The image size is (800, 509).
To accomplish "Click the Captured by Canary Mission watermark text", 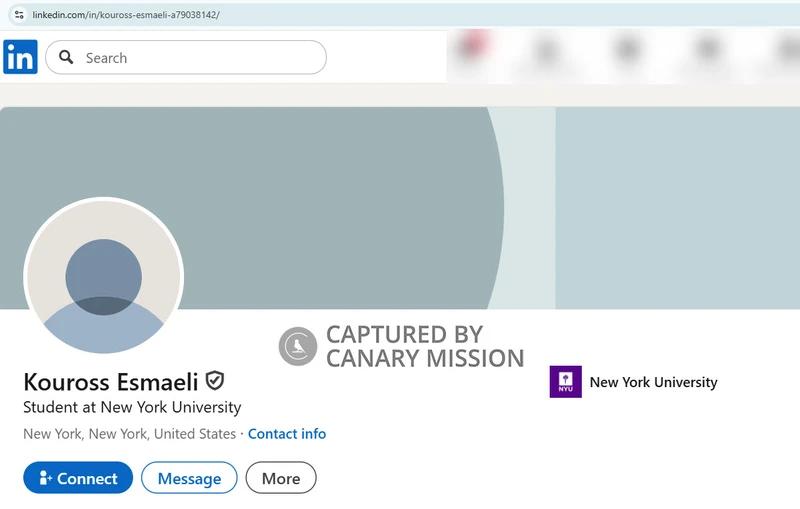I will point(424,346).
